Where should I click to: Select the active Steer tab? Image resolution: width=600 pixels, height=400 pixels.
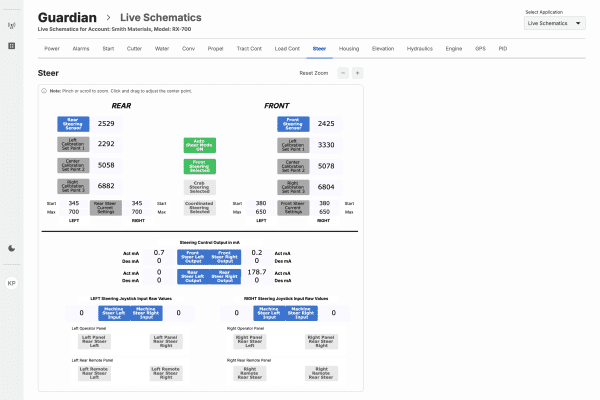coord(319,49)
